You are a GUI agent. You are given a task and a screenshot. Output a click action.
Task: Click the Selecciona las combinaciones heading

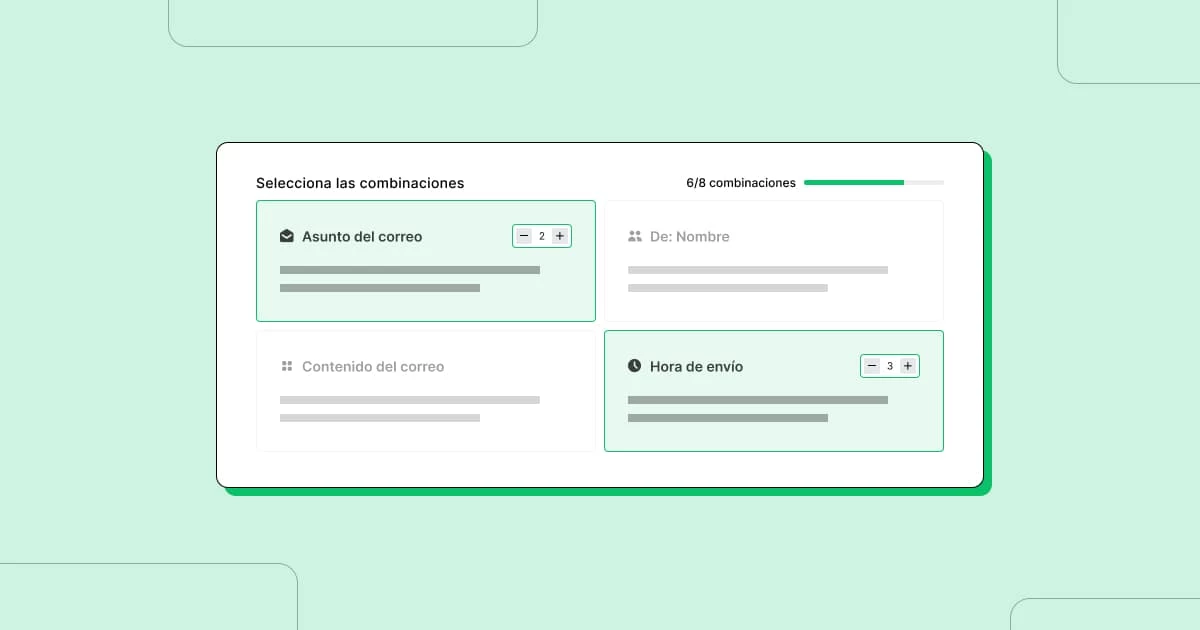pos(360,183)
